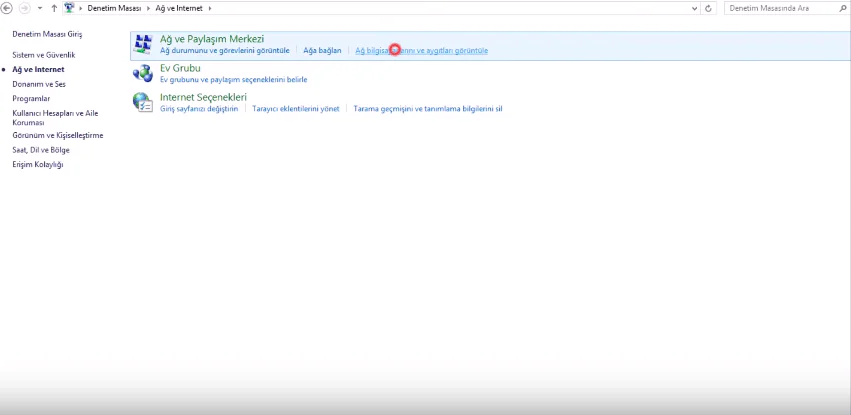Go to Denetim Masası Giriş
This screenshot has height=415, width=851.
pos(47,34)
